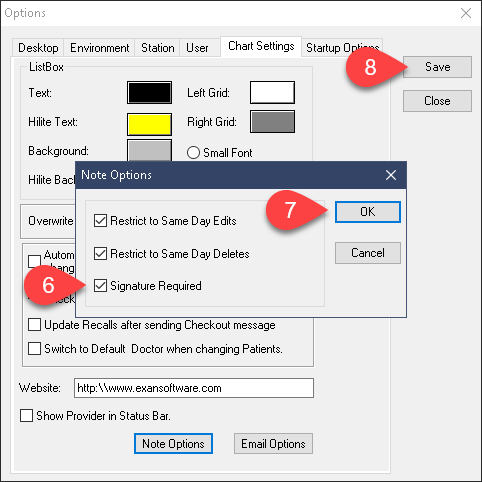482x482 pixels.
Task: Close the Note Options dialog with X
Action: [x=391, y=175]
